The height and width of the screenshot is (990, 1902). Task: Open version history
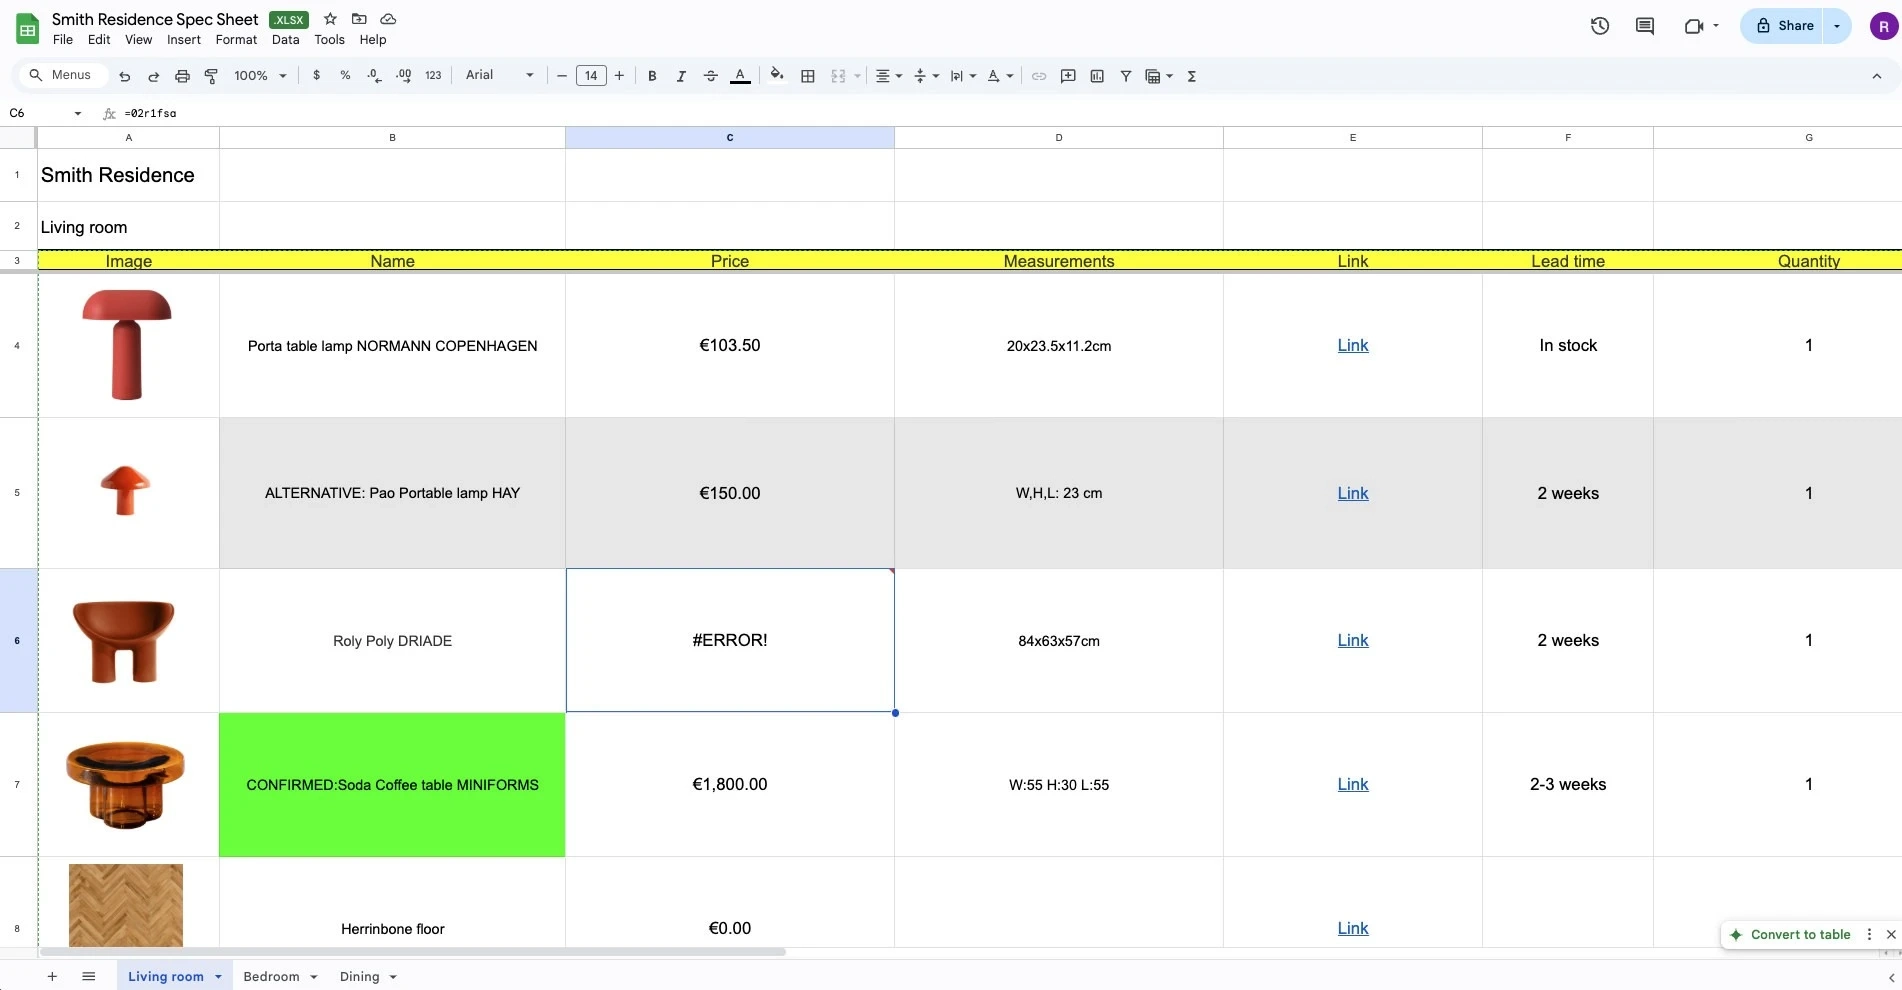[x=1600, y=26]
